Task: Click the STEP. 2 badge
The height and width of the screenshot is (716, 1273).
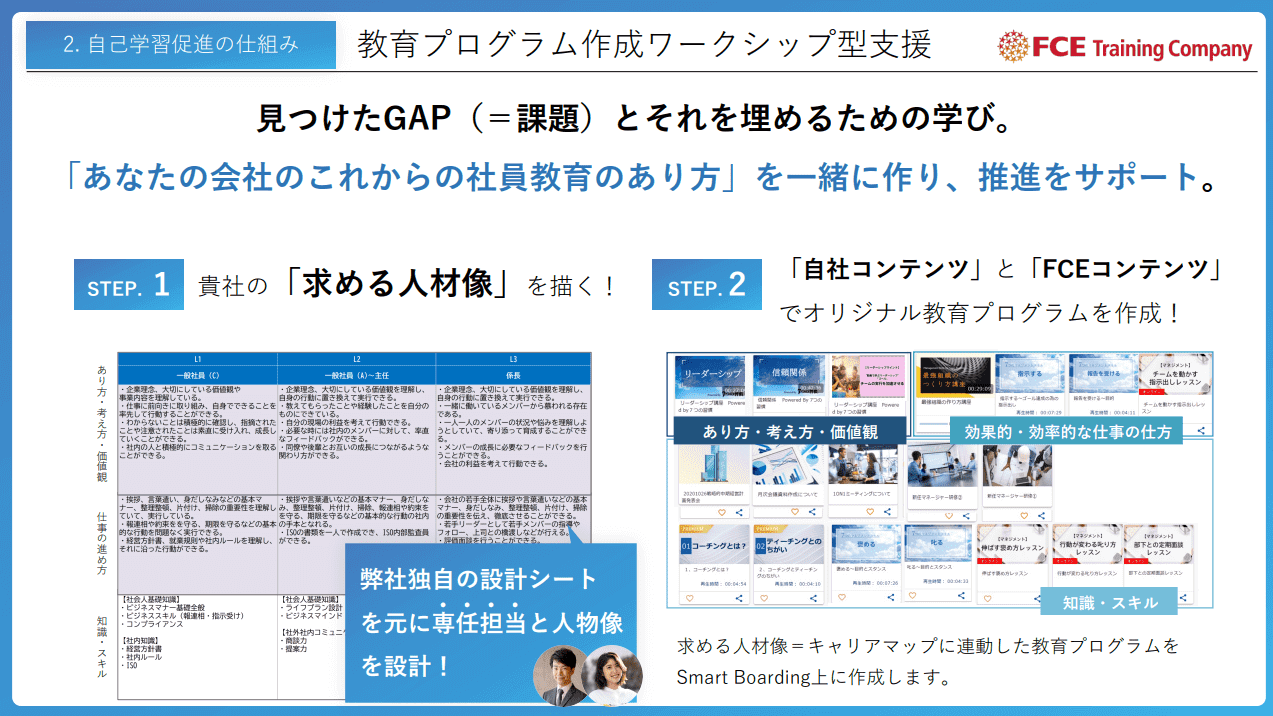Action: [x=708, y=286]
